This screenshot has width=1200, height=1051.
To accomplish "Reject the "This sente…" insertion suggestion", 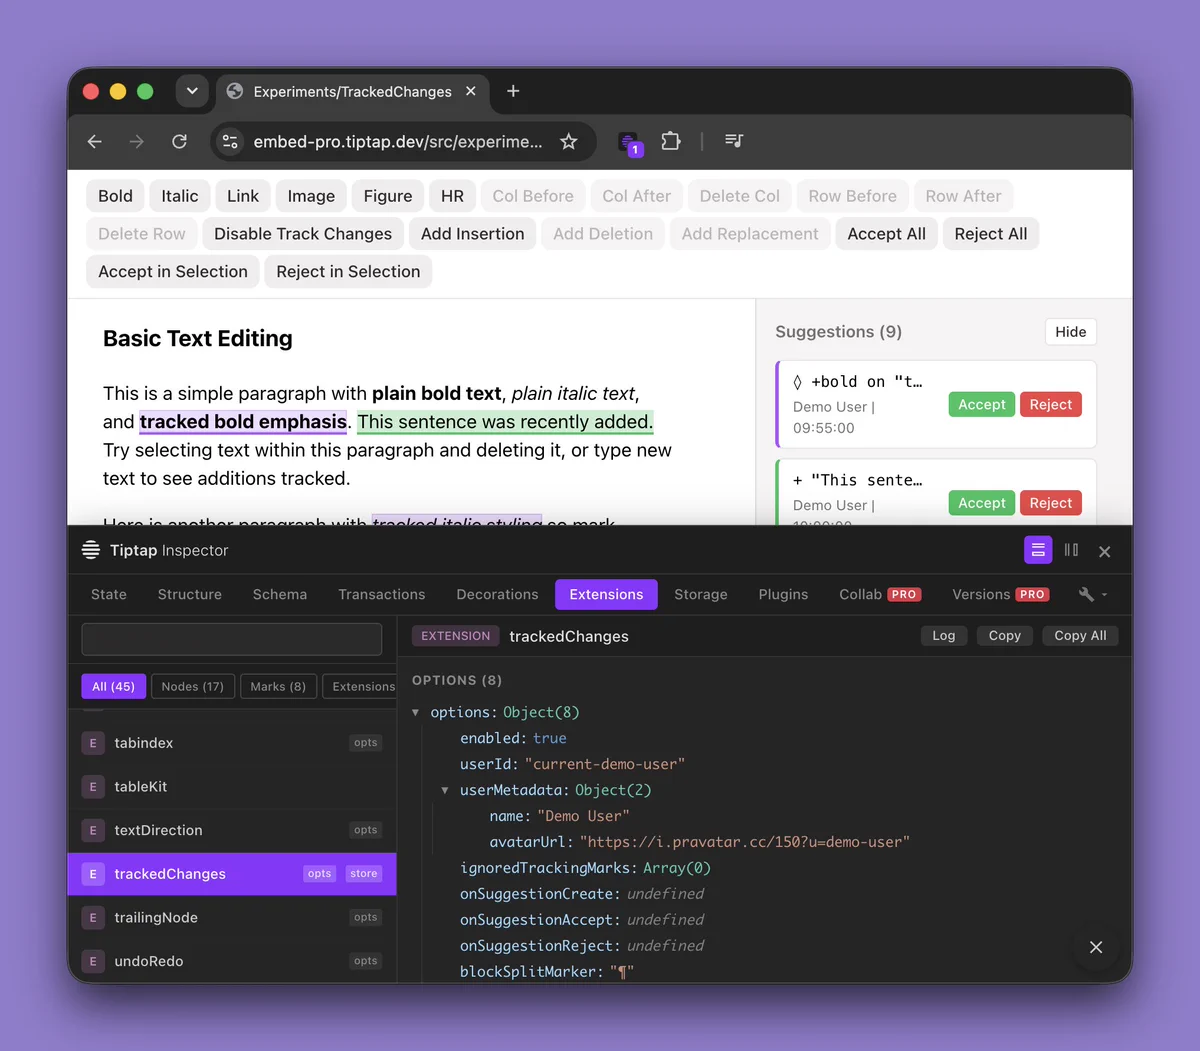I will point(1051,503).
